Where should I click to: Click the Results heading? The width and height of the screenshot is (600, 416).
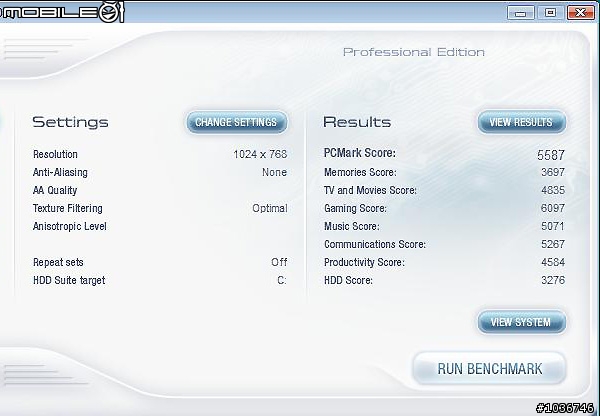pyautogui.click(x=357, y=122)
